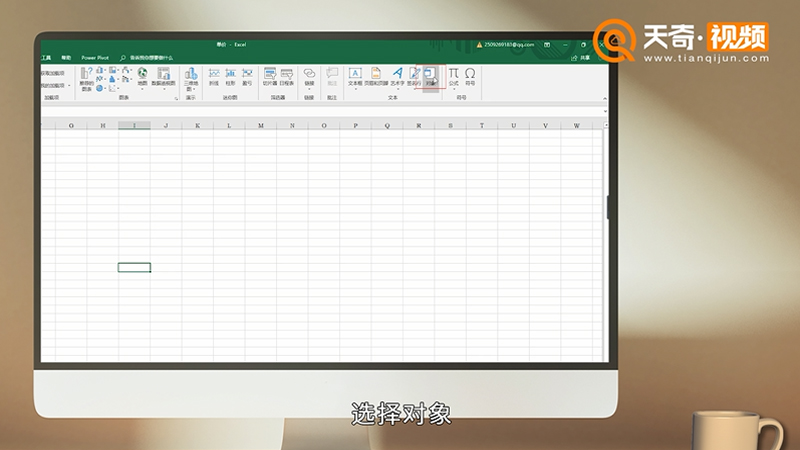Select column header M
The image size is (800, 450).
point(261,125)
